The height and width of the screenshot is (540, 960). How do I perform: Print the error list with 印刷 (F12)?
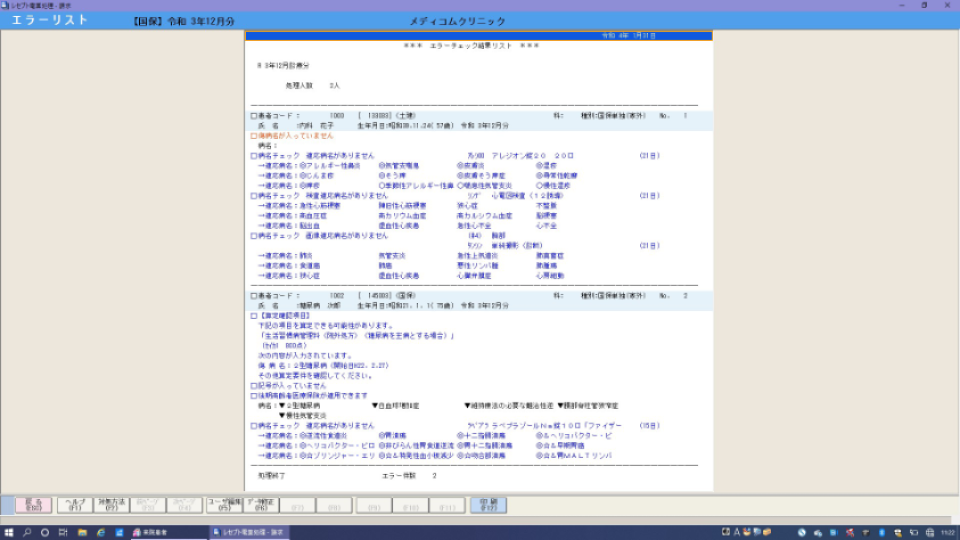coord(489,505)
